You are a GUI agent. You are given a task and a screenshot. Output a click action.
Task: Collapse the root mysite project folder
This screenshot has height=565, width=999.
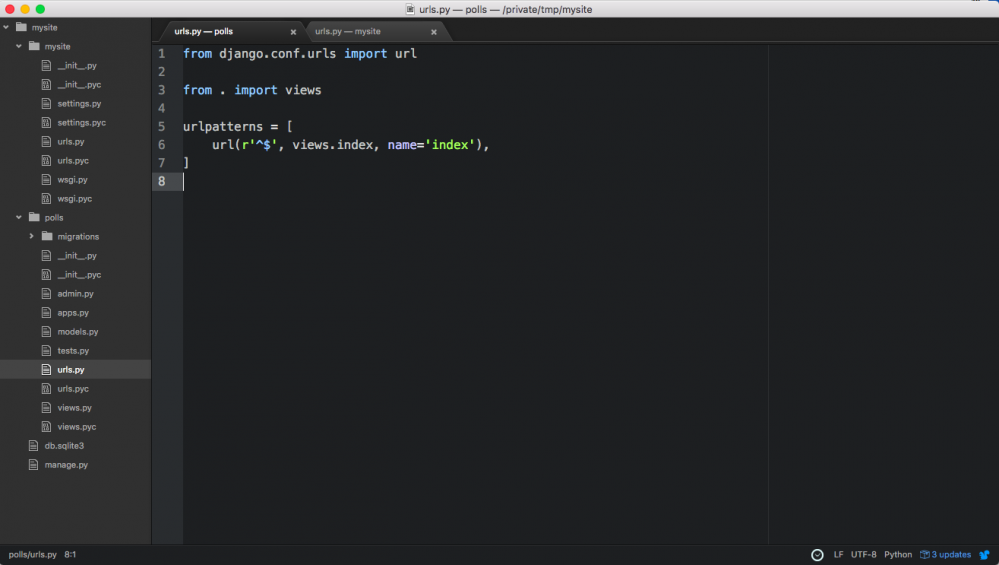pos(6,27)
